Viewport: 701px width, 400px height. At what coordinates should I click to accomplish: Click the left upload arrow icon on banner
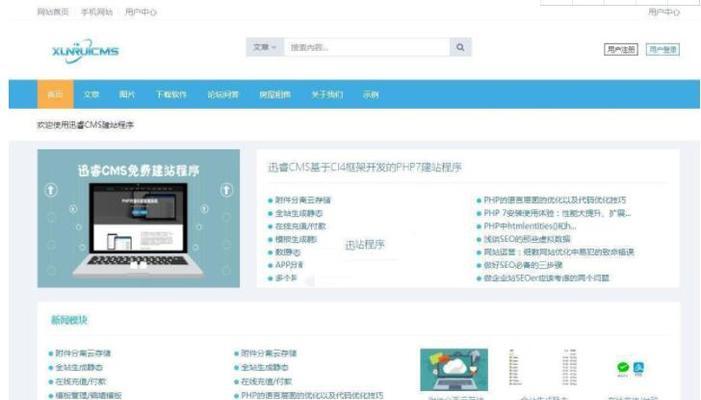[51, 190]
